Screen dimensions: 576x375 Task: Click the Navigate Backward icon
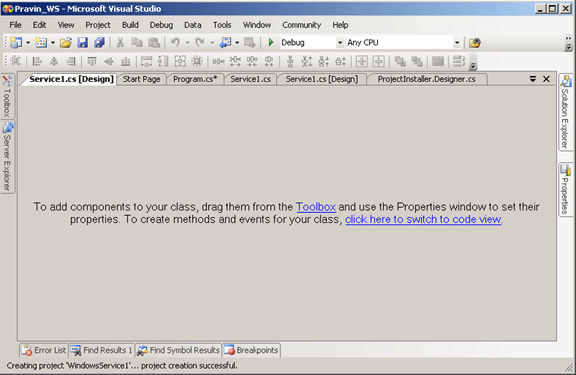pyautogui.click(x=225, y=43)
